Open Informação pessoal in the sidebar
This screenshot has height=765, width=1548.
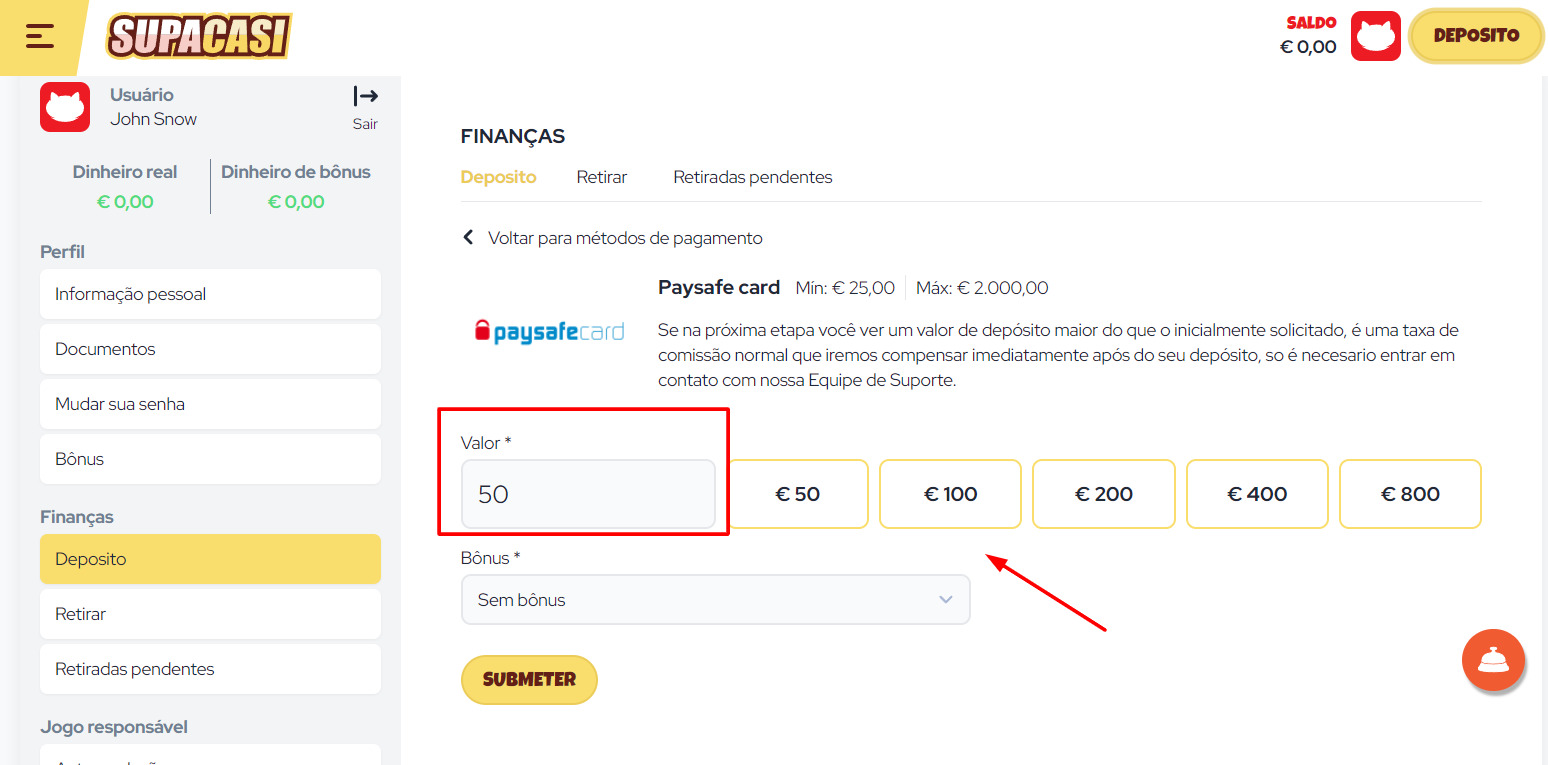click(210, 294)
